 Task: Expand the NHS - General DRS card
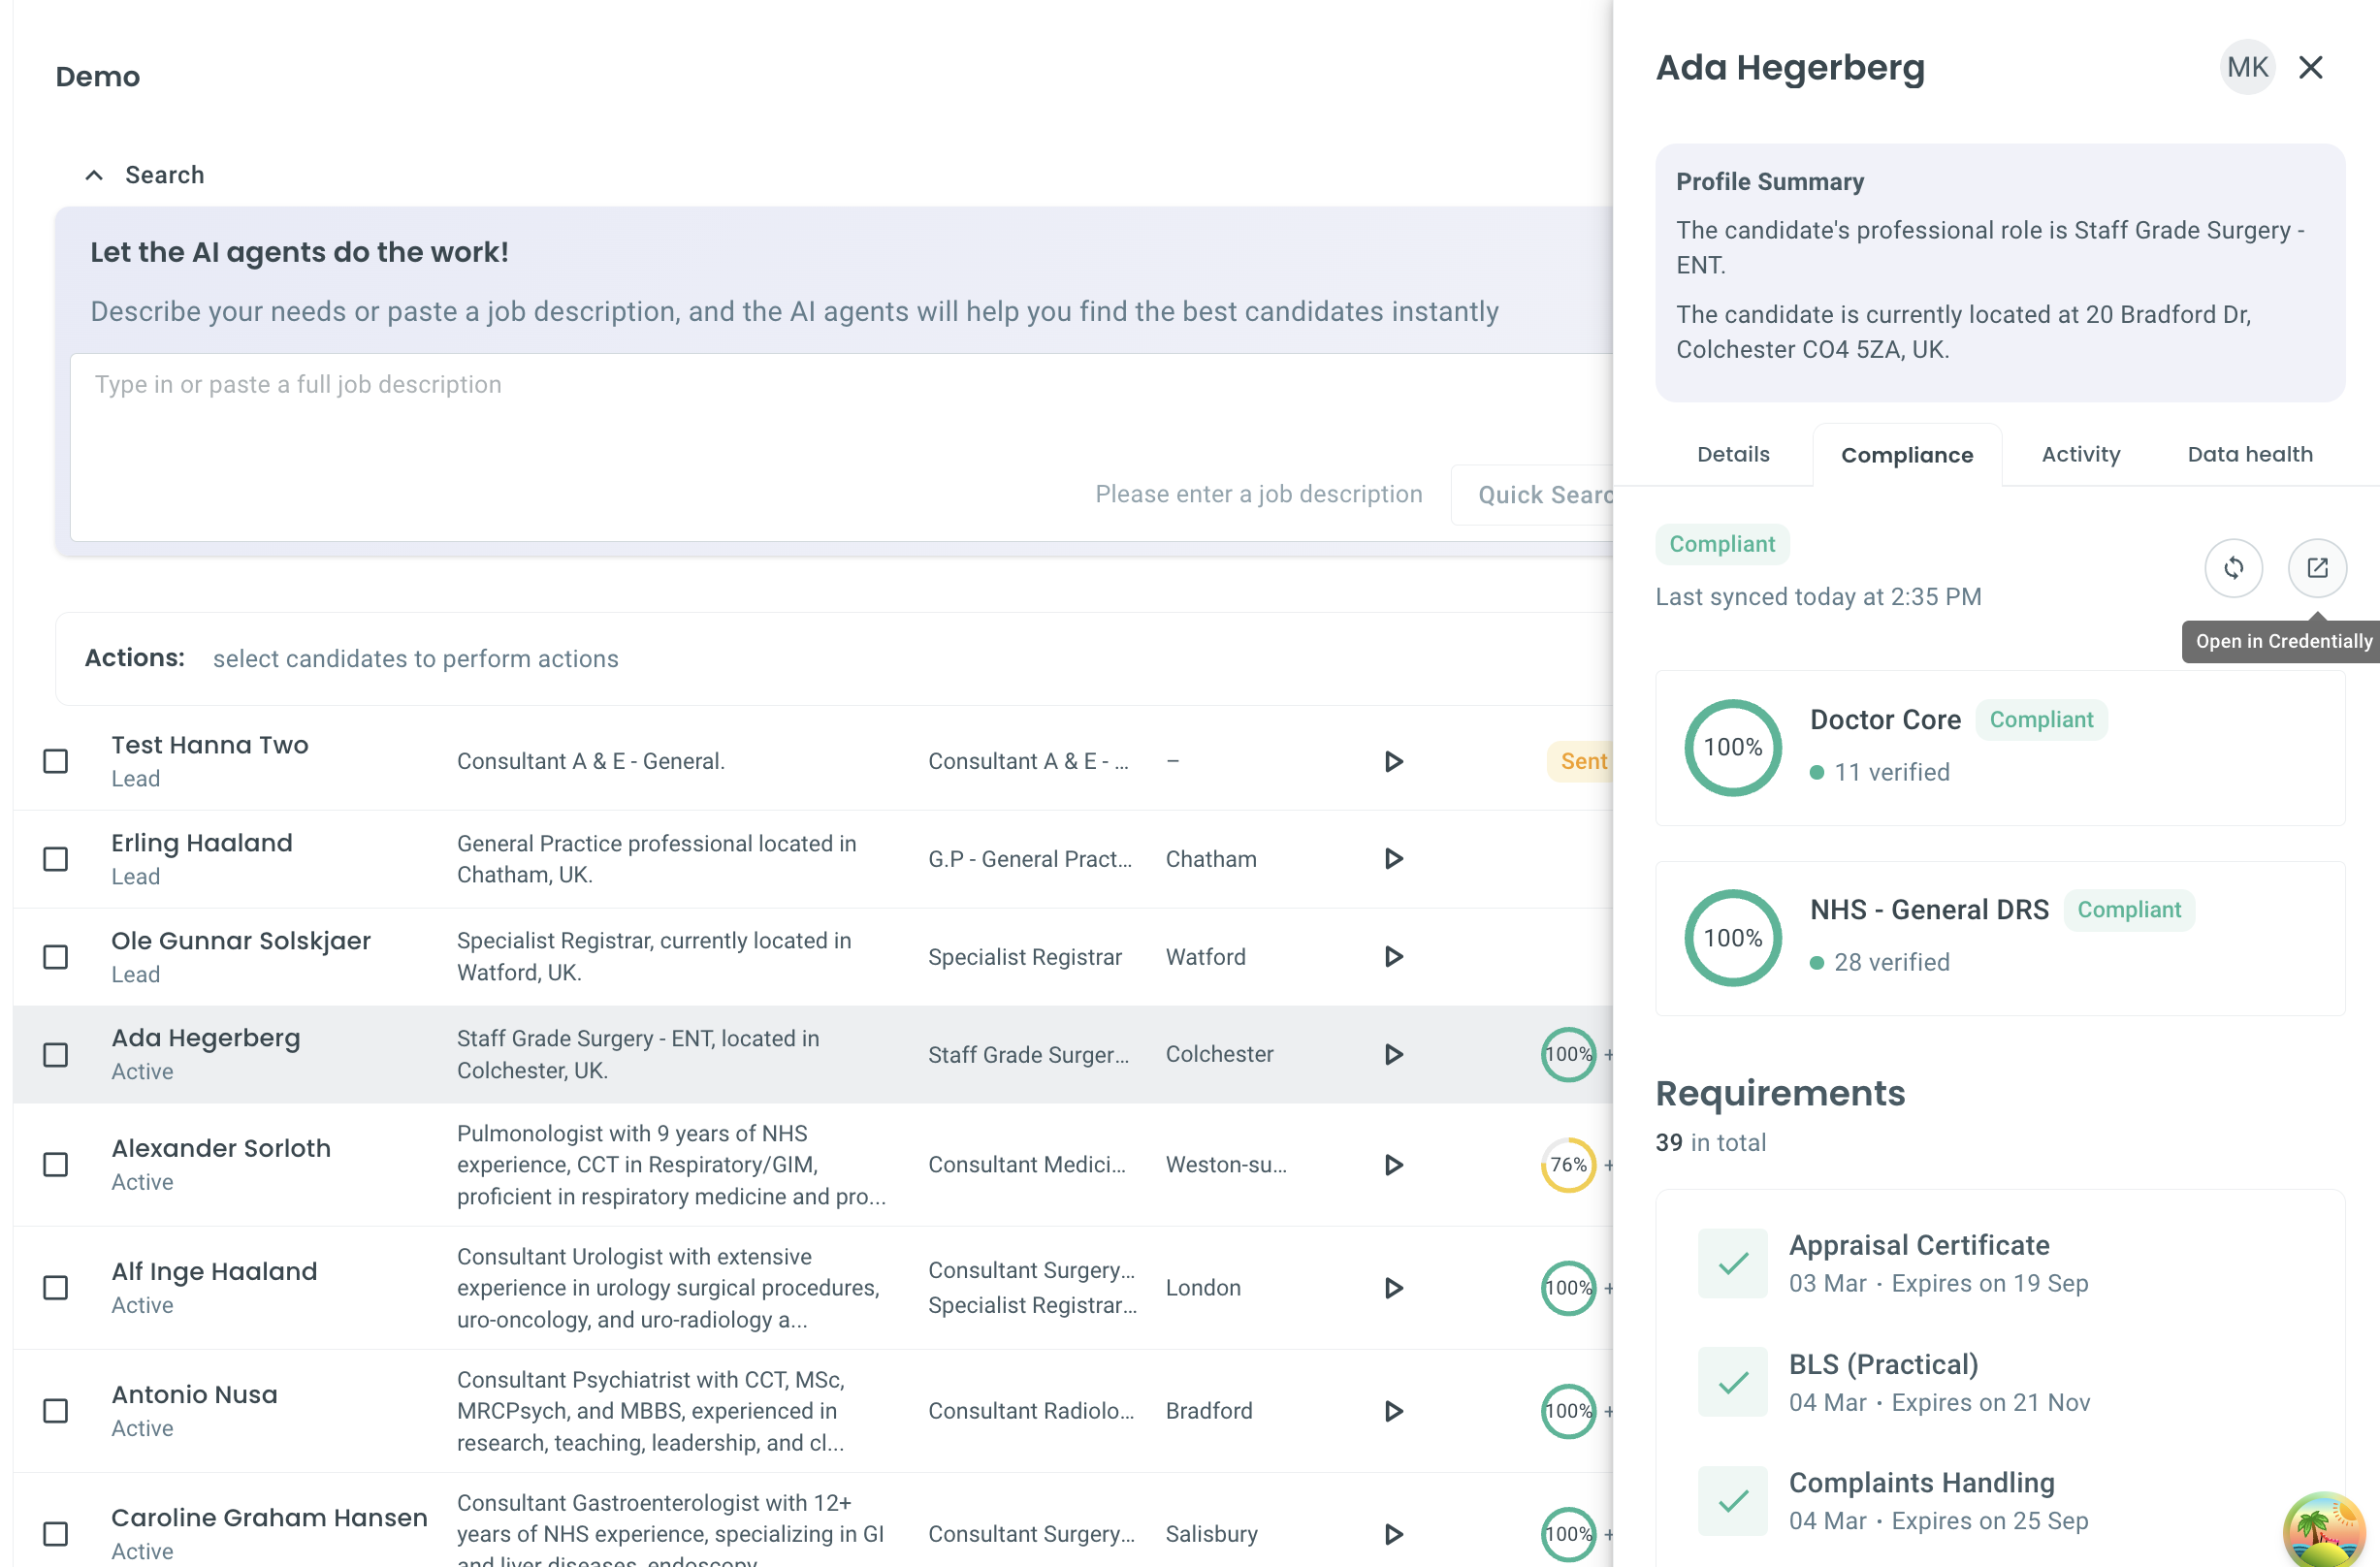click(2000, 938)
